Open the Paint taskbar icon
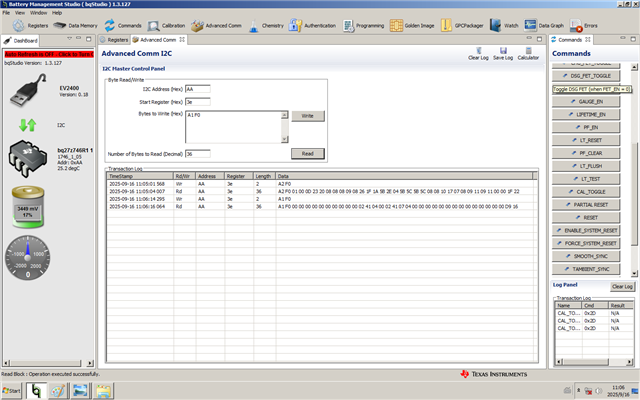640x400 pixels. [x=58, y=391]
